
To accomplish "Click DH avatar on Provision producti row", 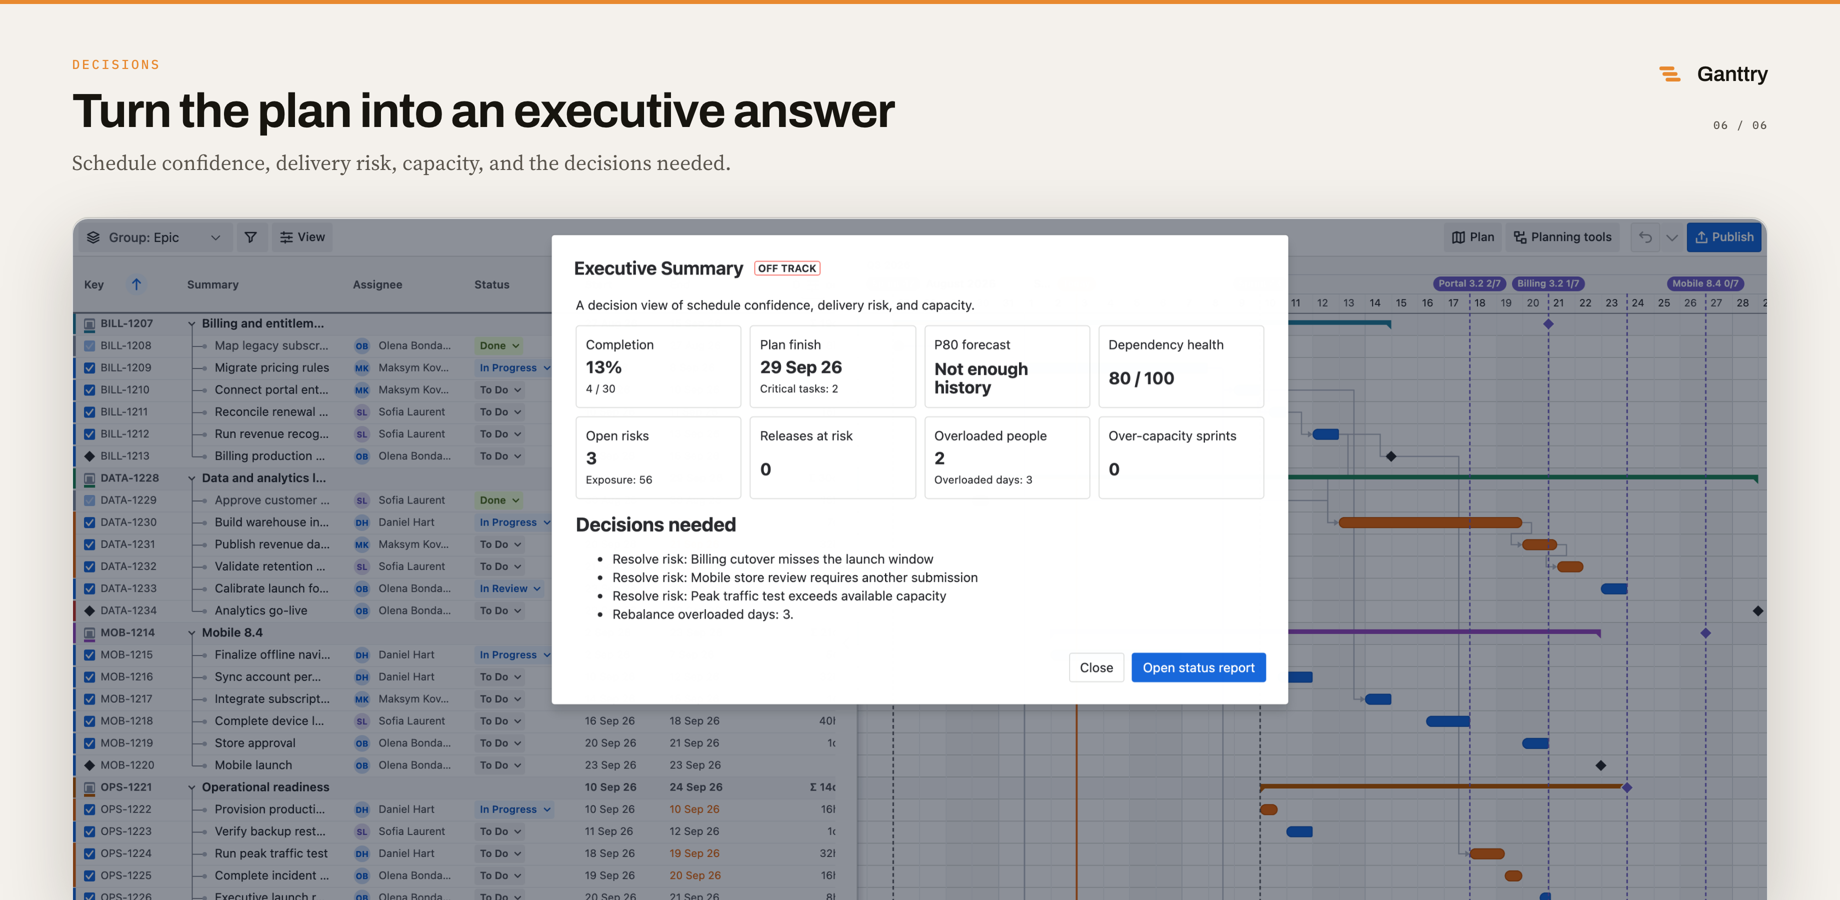I will click(x=362, y=810).
